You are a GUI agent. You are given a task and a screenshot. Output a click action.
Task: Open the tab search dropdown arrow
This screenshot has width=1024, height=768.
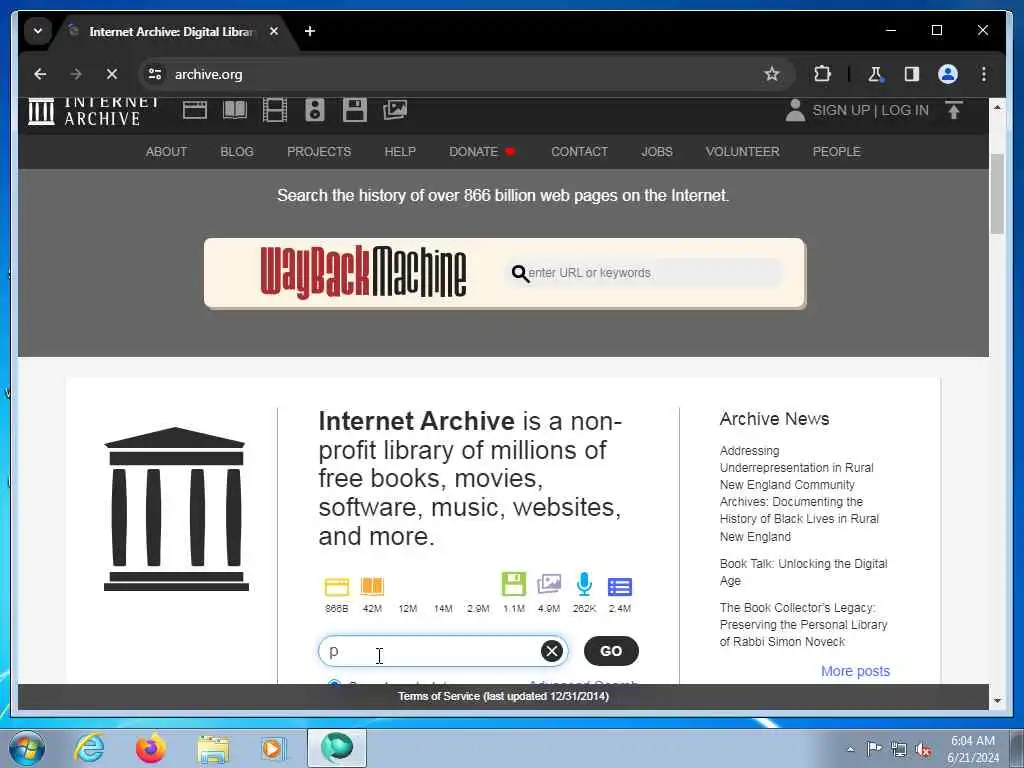pyautogui.click(x=38, y=31)
